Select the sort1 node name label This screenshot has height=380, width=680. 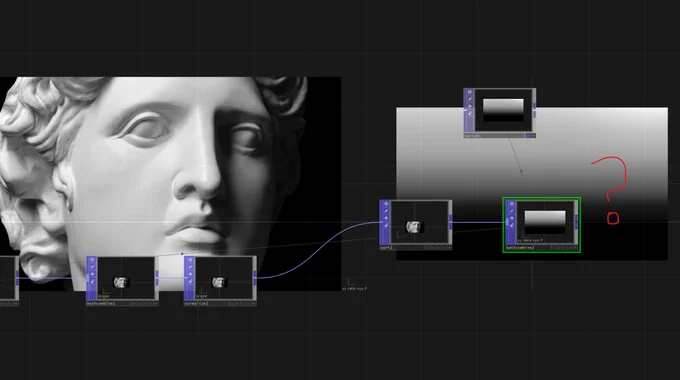coord(386,248)
